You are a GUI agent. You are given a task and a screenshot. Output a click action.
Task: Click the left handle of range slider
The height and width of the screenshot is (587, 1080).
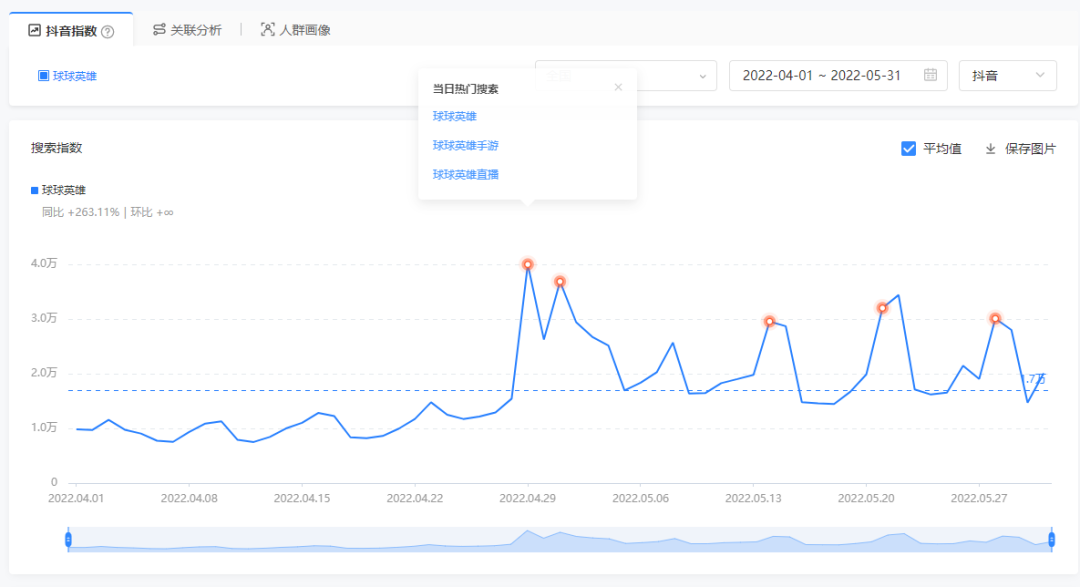tap(68, 539)
